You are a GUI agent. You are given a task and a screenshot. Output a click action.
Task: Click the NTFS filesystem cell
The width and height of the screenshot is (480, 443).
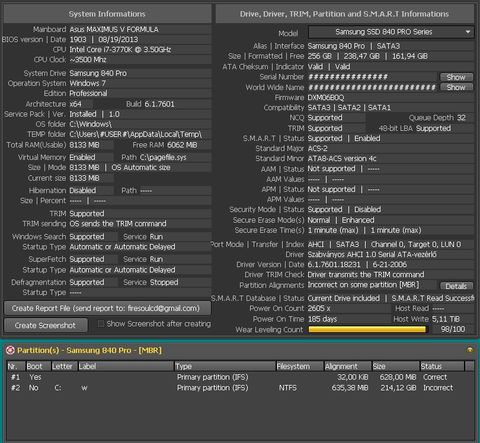tap(288, 388)
